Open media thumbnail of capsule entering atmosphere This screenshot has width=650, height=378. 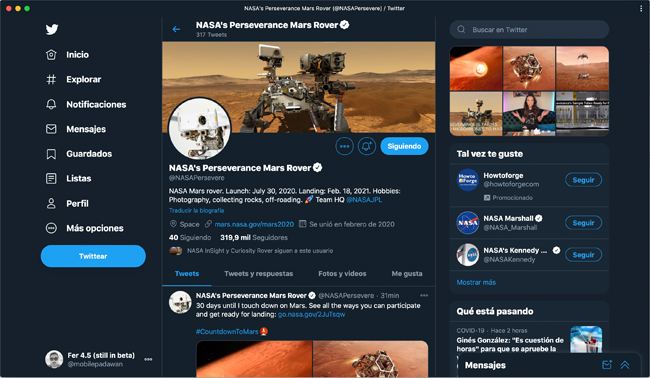tap(476, 68)
